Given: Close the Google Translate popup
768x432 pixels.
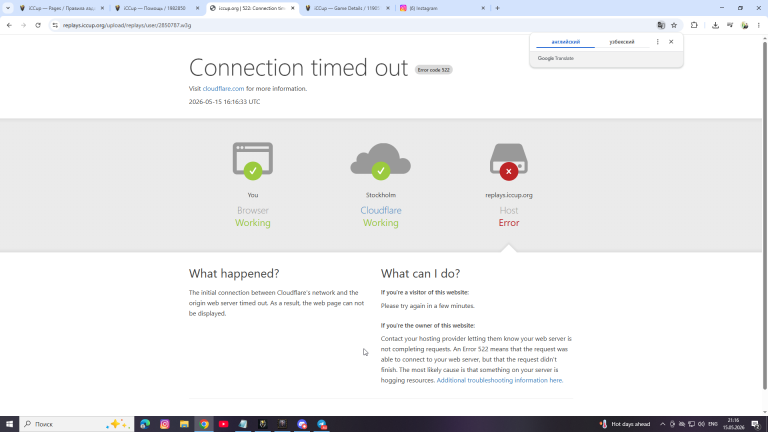Looking at the screenshot, I should (671, 42).
